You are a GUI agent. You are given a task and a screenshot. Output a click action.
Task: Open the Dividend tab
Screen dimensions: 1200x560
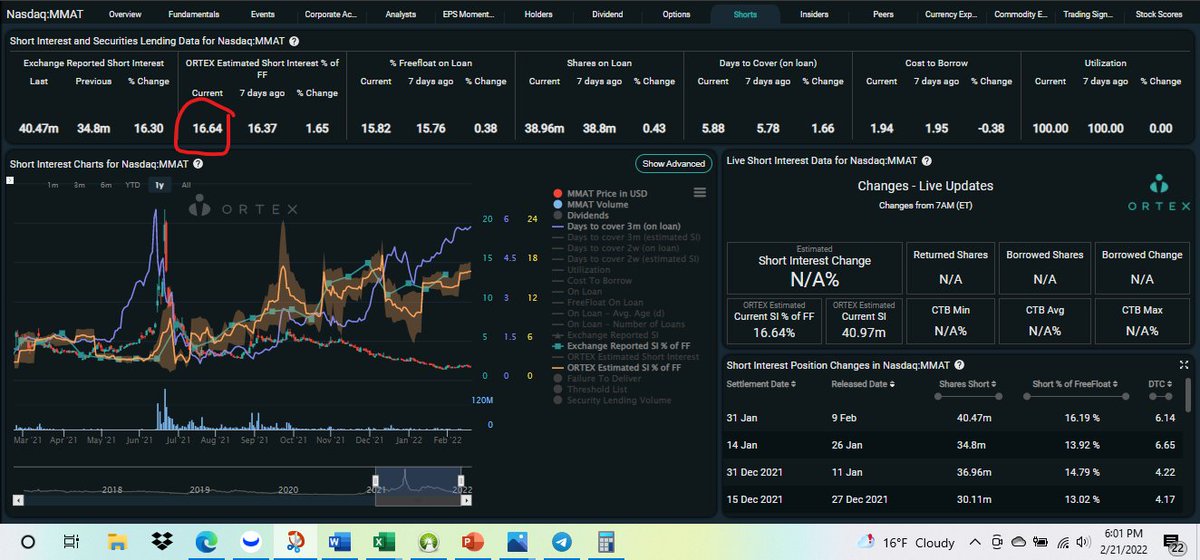coord(607,15)
